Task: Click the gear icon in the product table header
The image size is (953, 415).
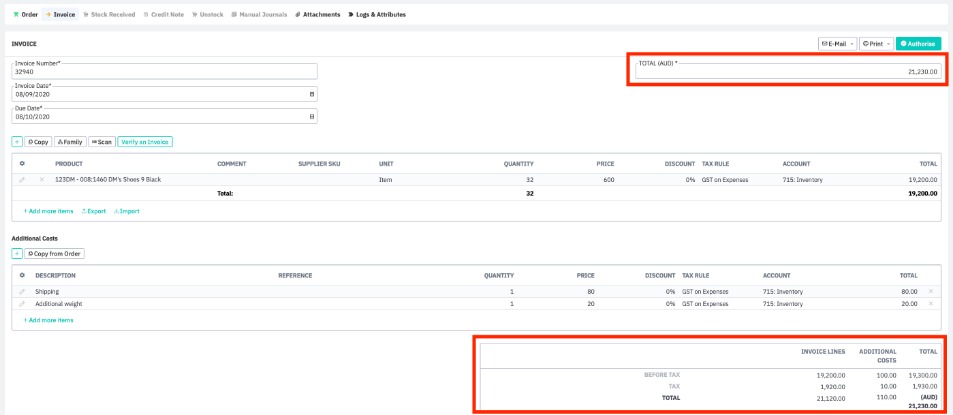Action: pos(22,163)
